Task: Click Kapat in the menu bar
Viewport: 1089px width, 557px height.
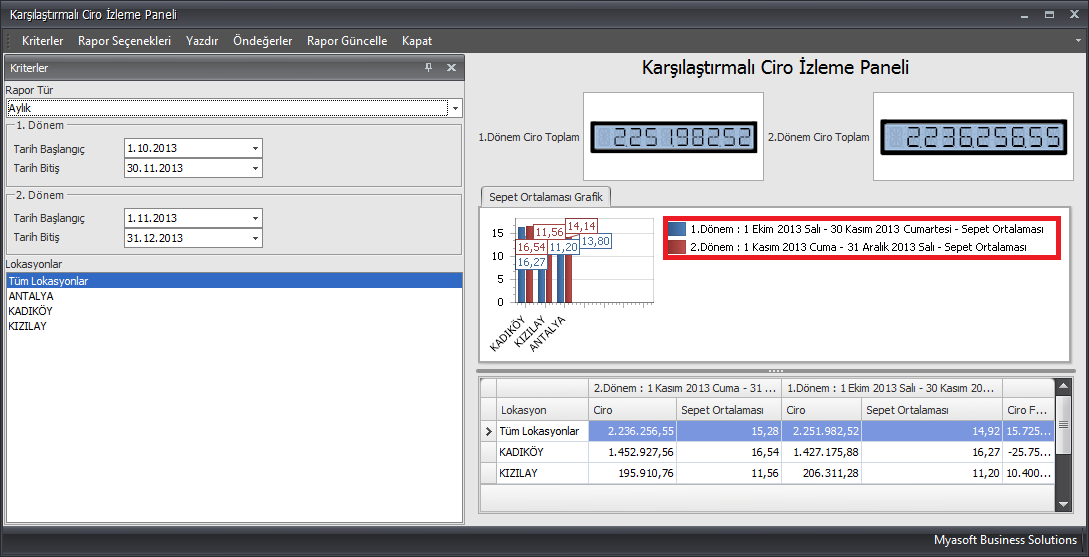Action: [x=417, y=41]
